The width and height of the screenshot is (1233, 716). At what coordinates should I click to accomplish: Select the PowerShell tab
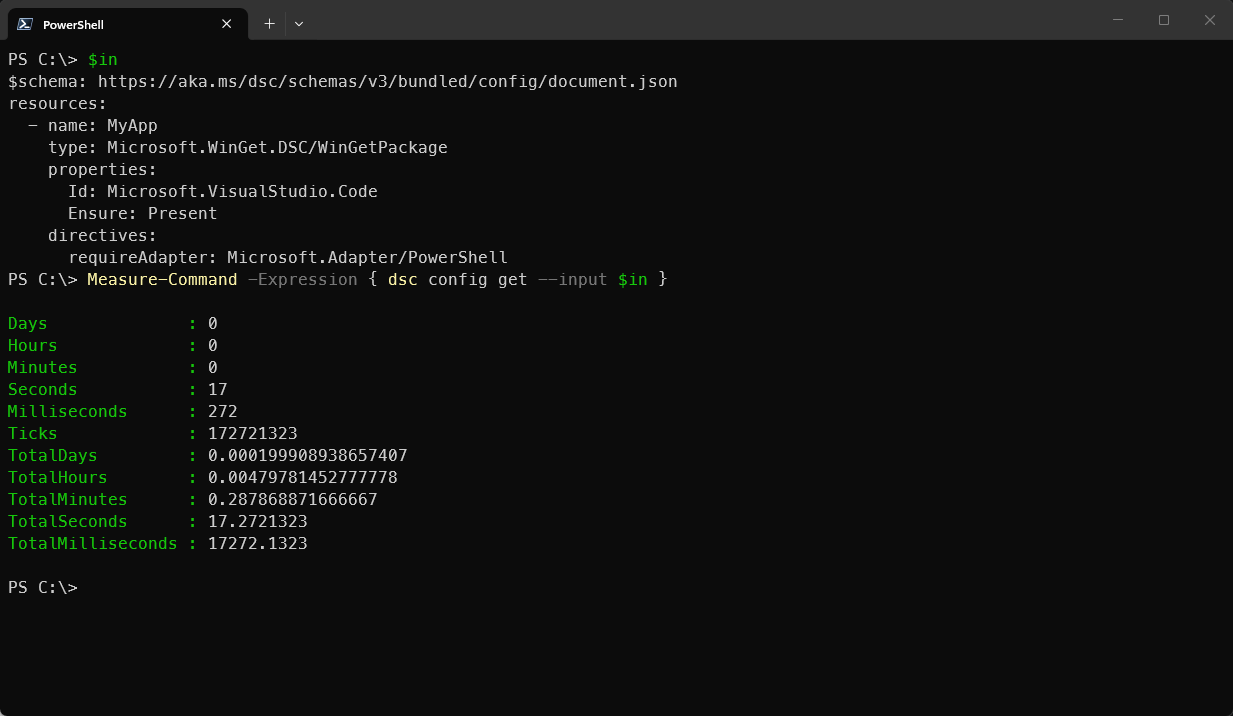click(x=126, y=24)
